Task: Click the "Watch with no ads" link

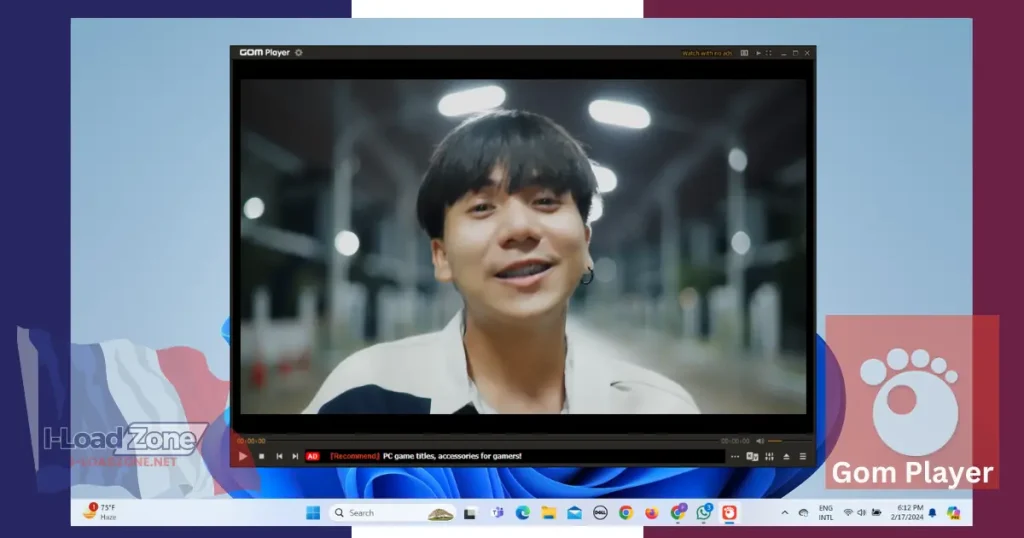Action: tap(707, 53)
